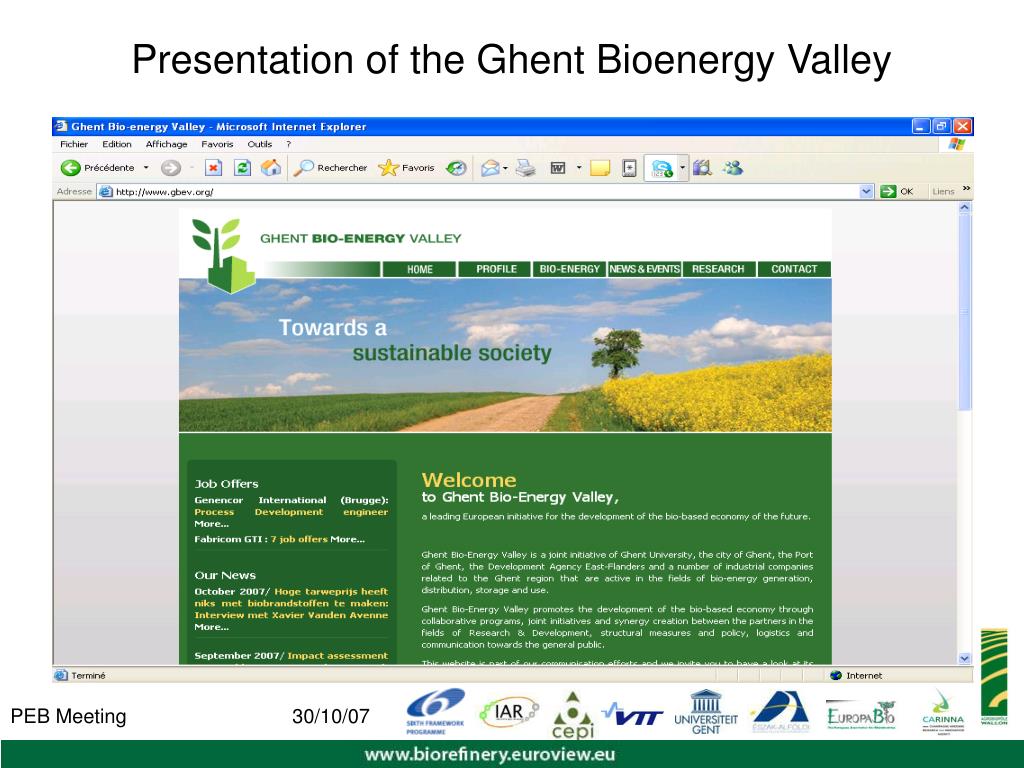Click the VTT logo
The height and width of the screenshot is (768, 1024).
[x=632, y=714]
